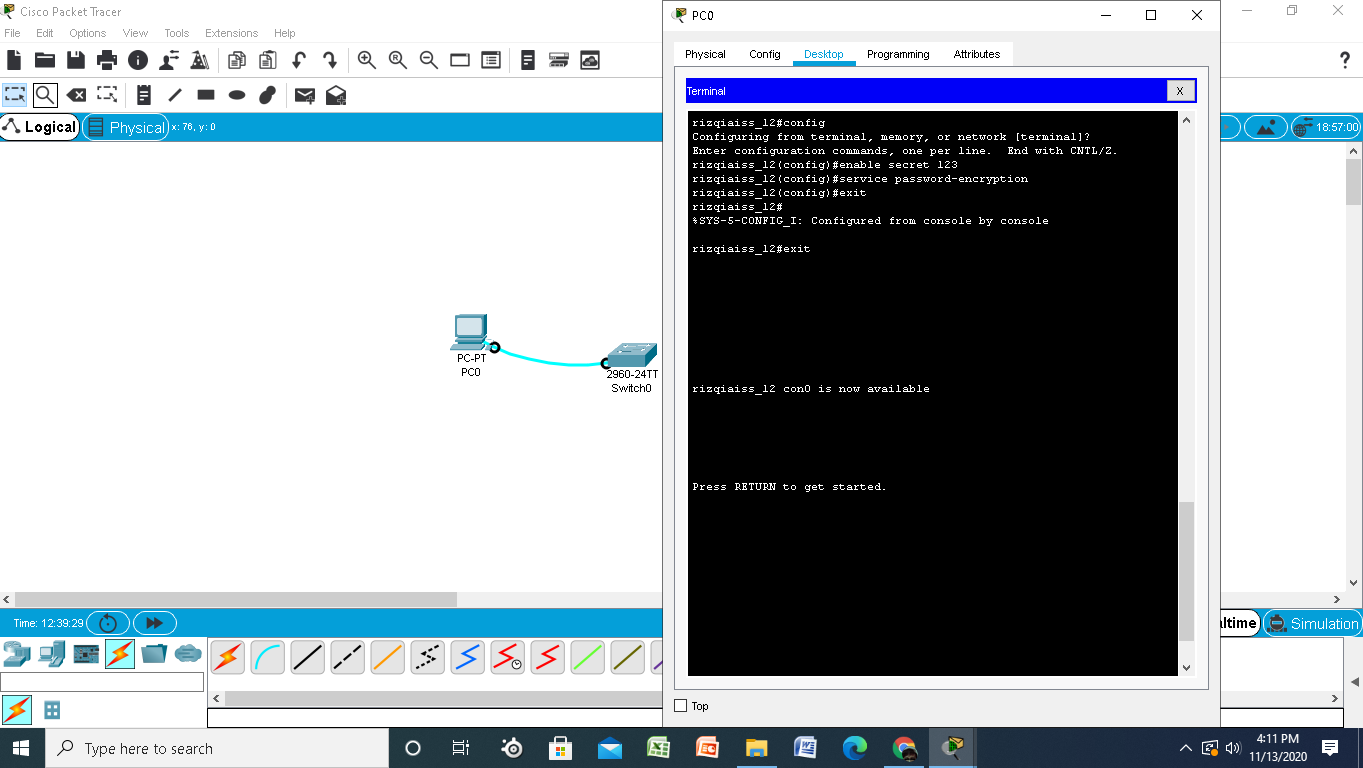Image resolution: width=1363 pixels, height=768 pixels.
Task: Switch to the Attributes tab in PC0
Action: (977, 54)
